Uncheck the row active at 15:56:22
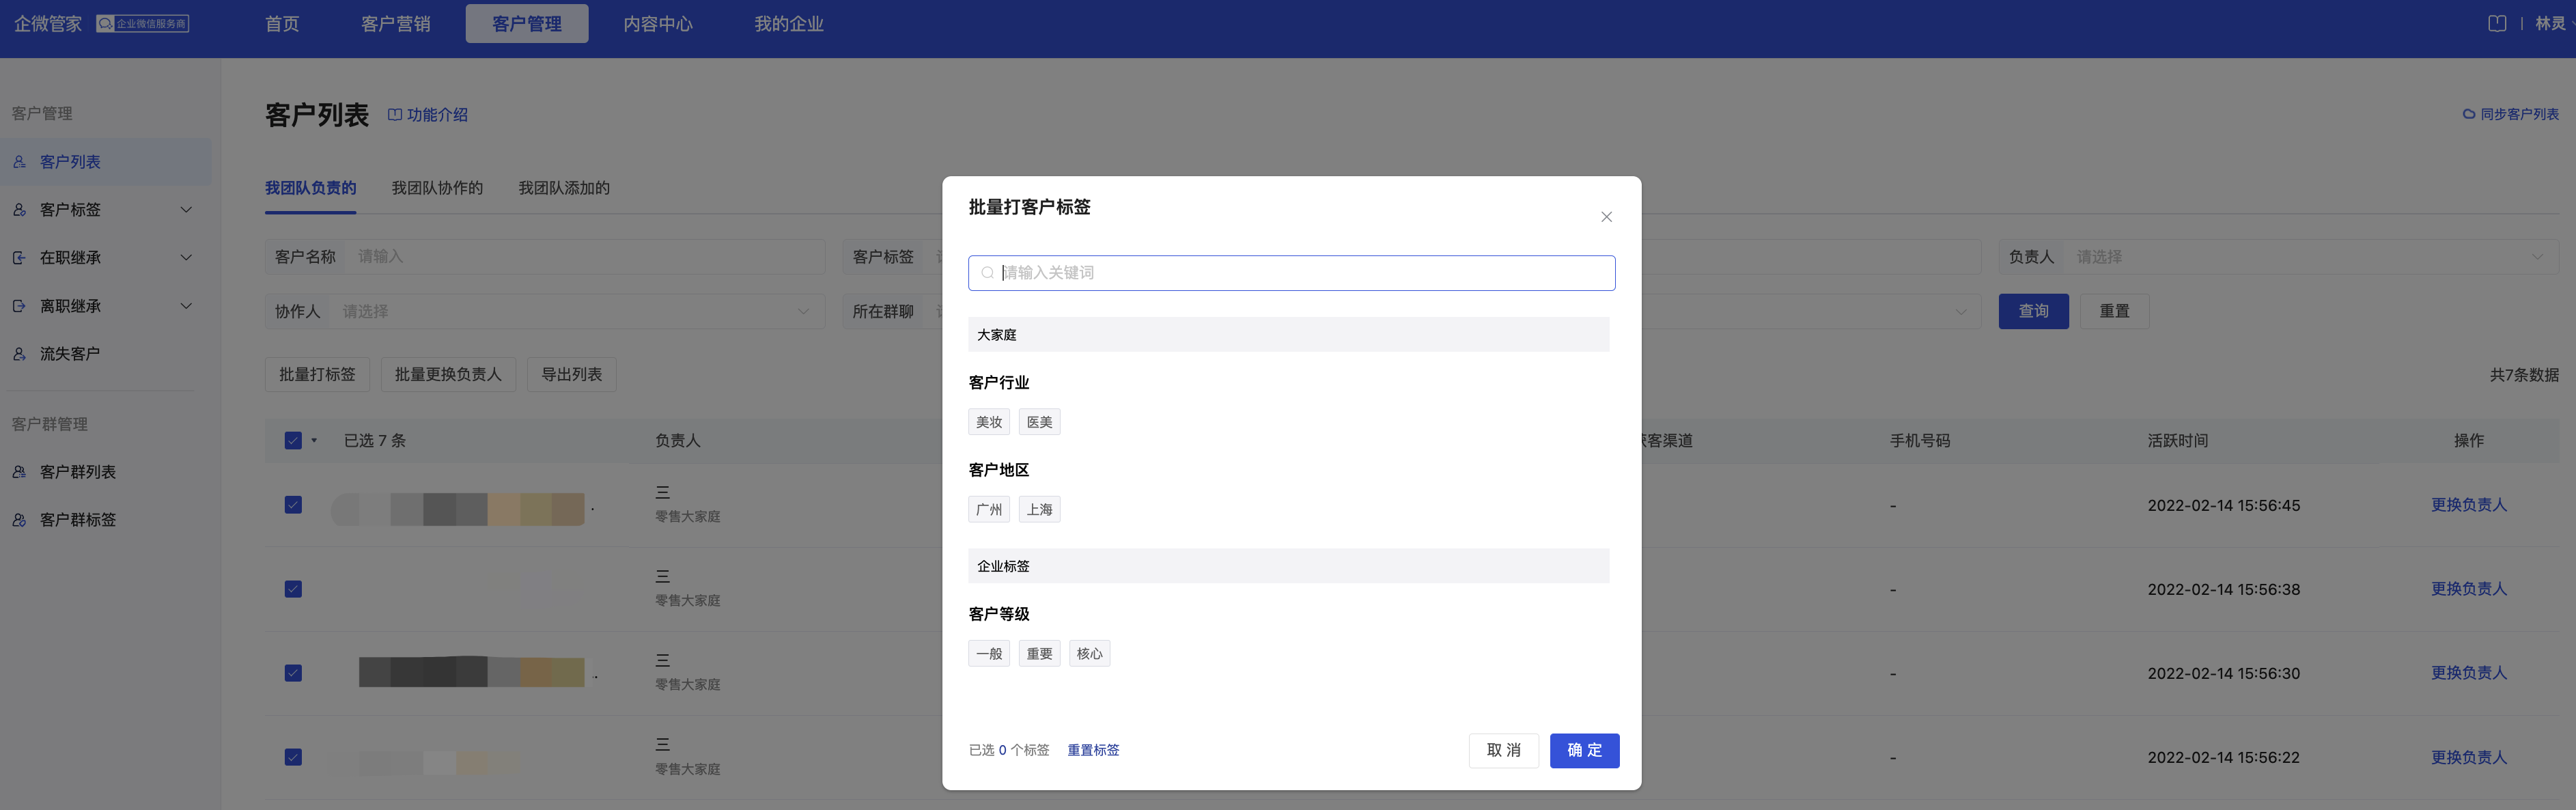 [293, 757]
